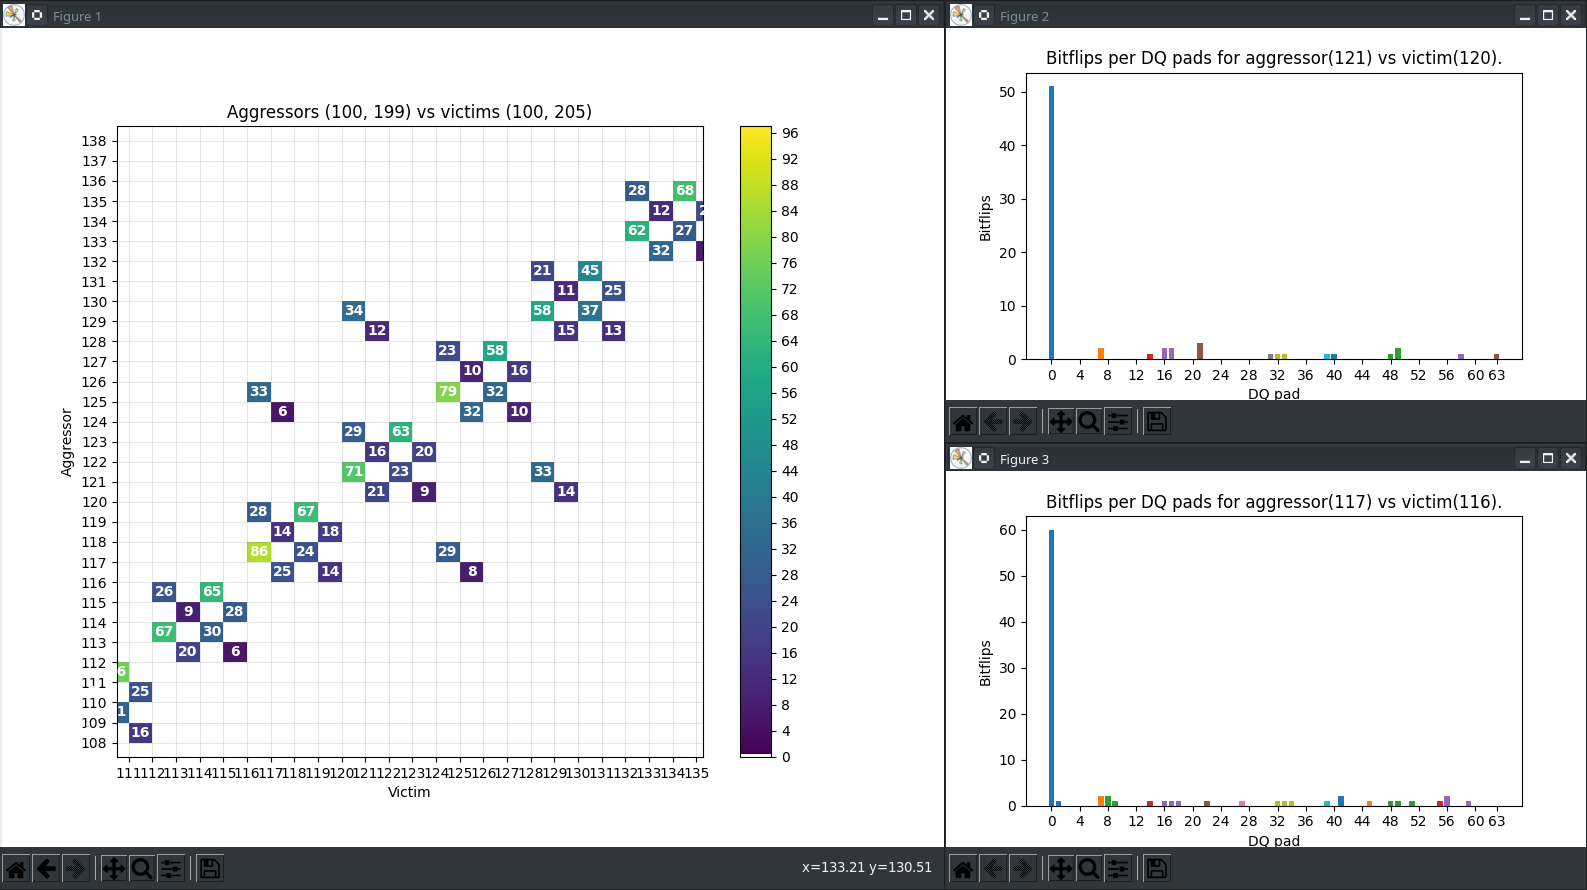
Task: Click heatmap cell with value 68
Action: [x=685, y=190]
